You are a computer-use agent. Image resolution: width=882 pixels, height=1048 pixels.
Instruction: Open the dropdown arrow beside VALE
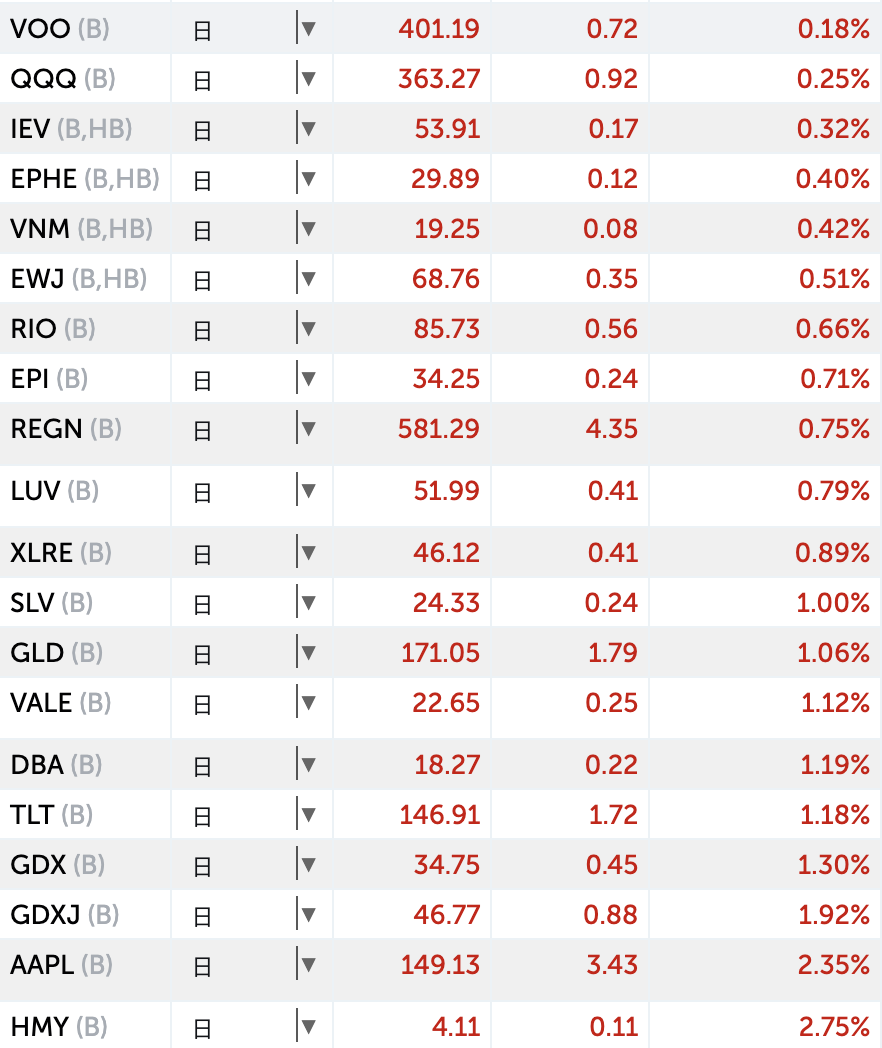click(x=310, y=703)
